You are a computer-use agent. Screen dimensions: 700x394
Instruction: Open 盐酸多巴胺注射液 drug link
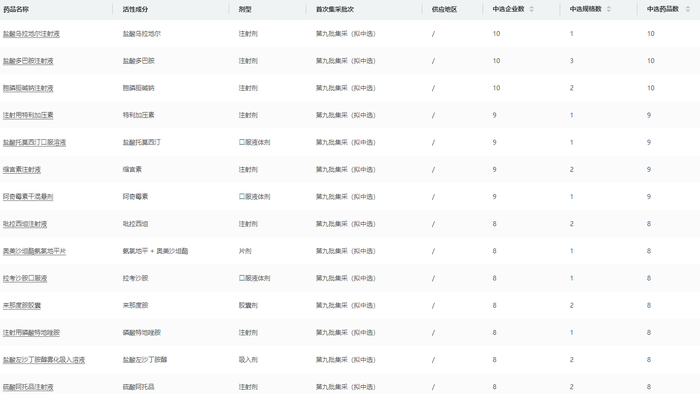[x=28, y=61]
